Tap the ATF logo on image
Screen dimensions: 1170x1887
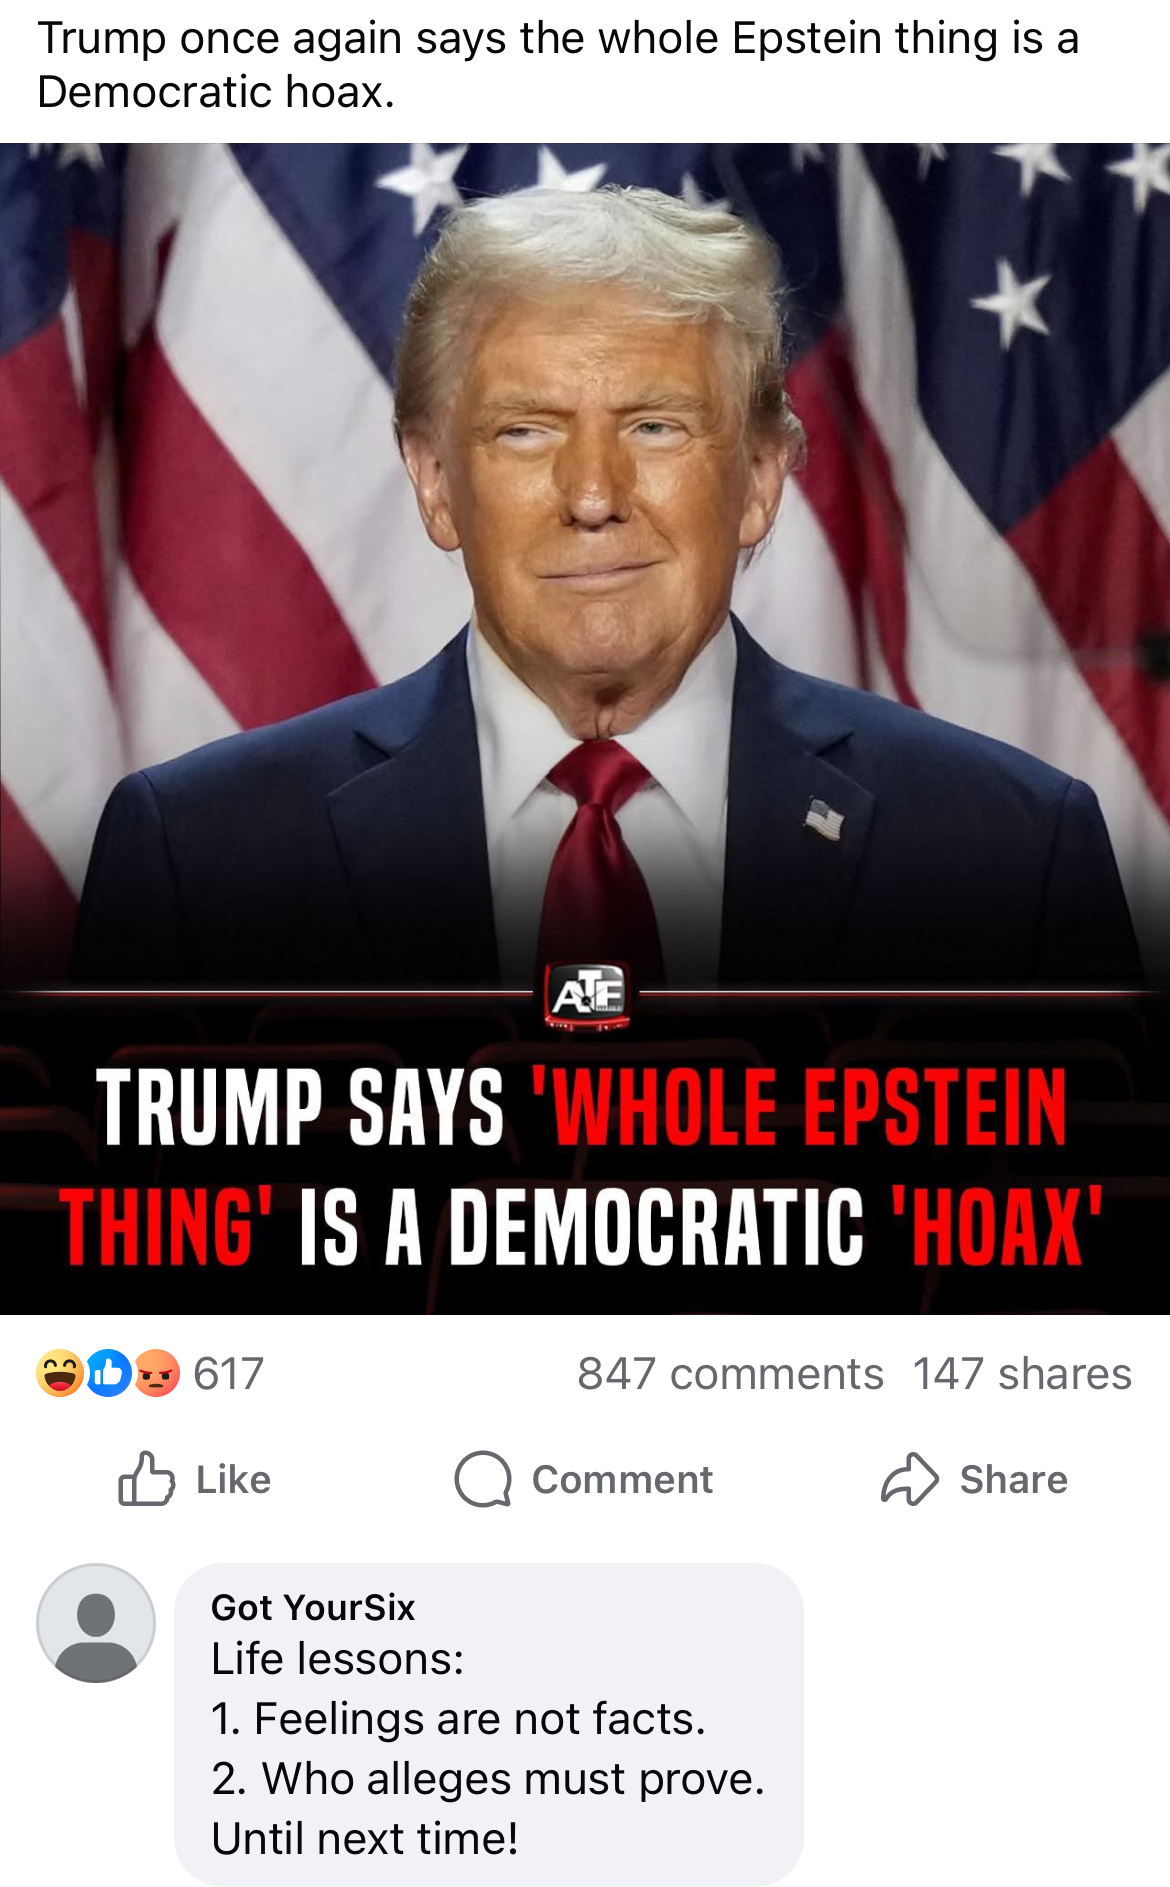[588, 995]
